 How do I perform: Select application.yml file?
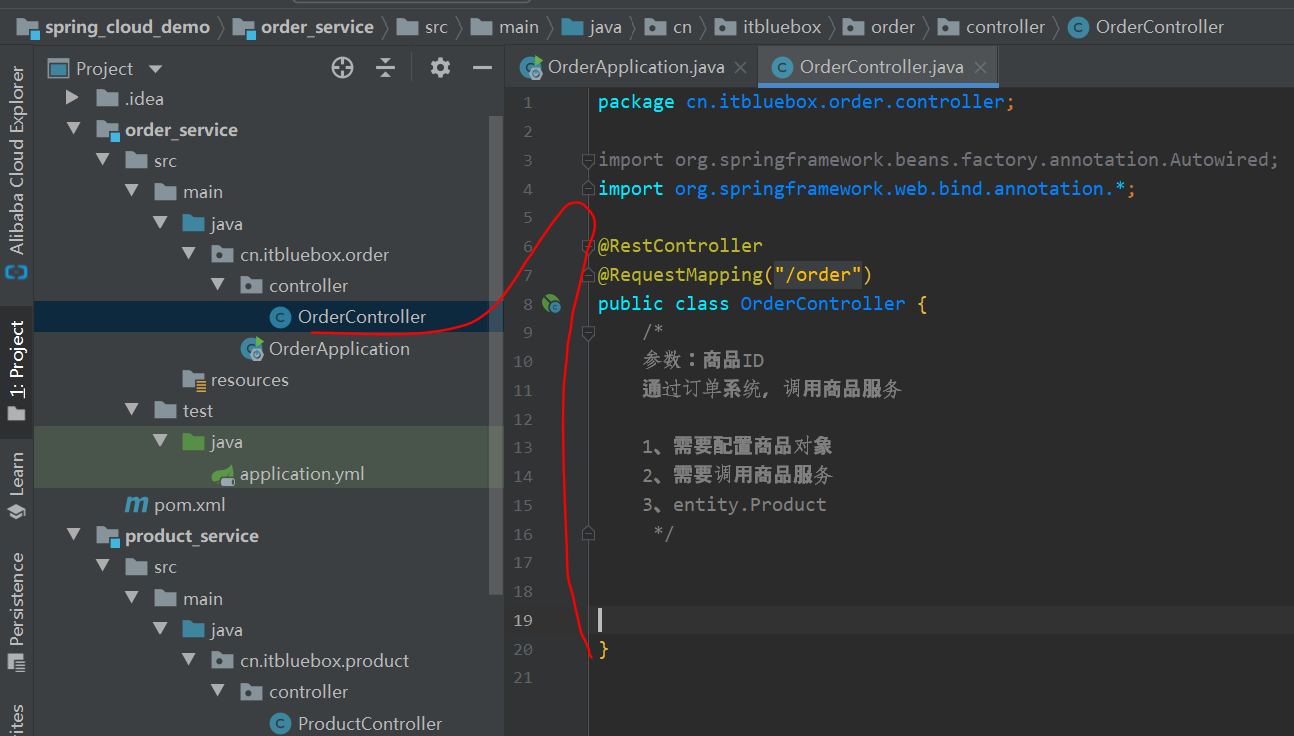pos(302,474)
